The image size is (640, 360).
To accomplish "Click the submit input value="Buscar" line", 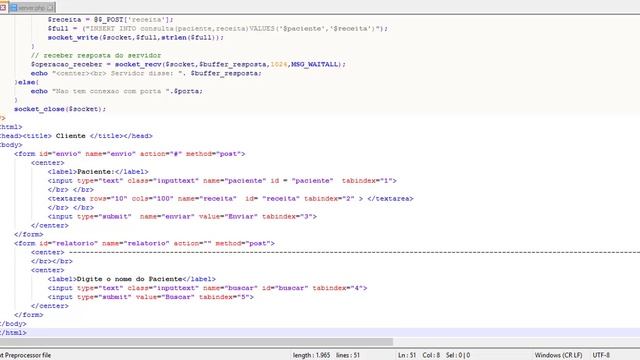I will tap(151, 297).
